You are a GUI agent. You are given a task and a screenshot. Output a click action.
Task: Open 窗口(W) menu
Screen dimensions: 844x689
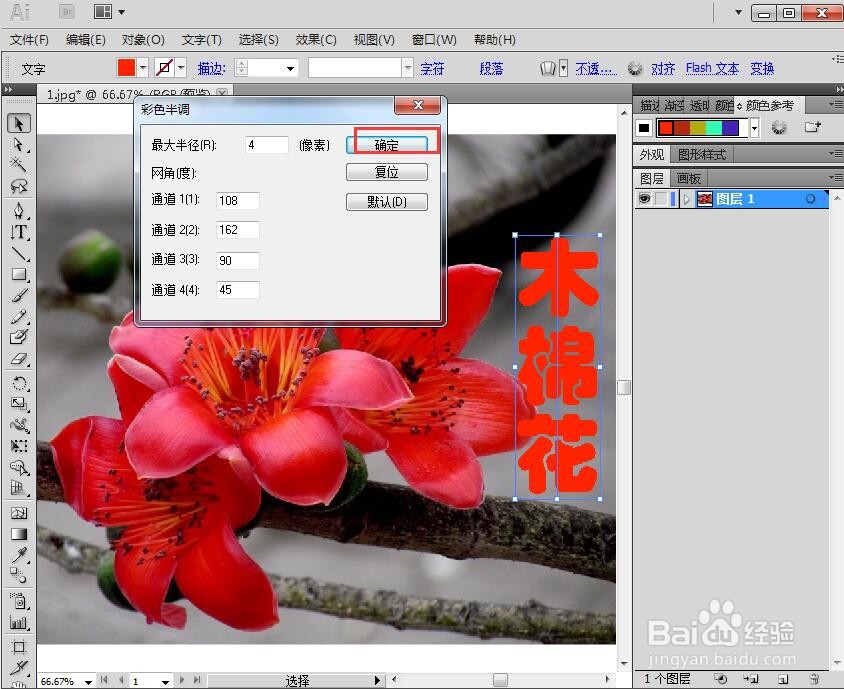coord(434,40)
